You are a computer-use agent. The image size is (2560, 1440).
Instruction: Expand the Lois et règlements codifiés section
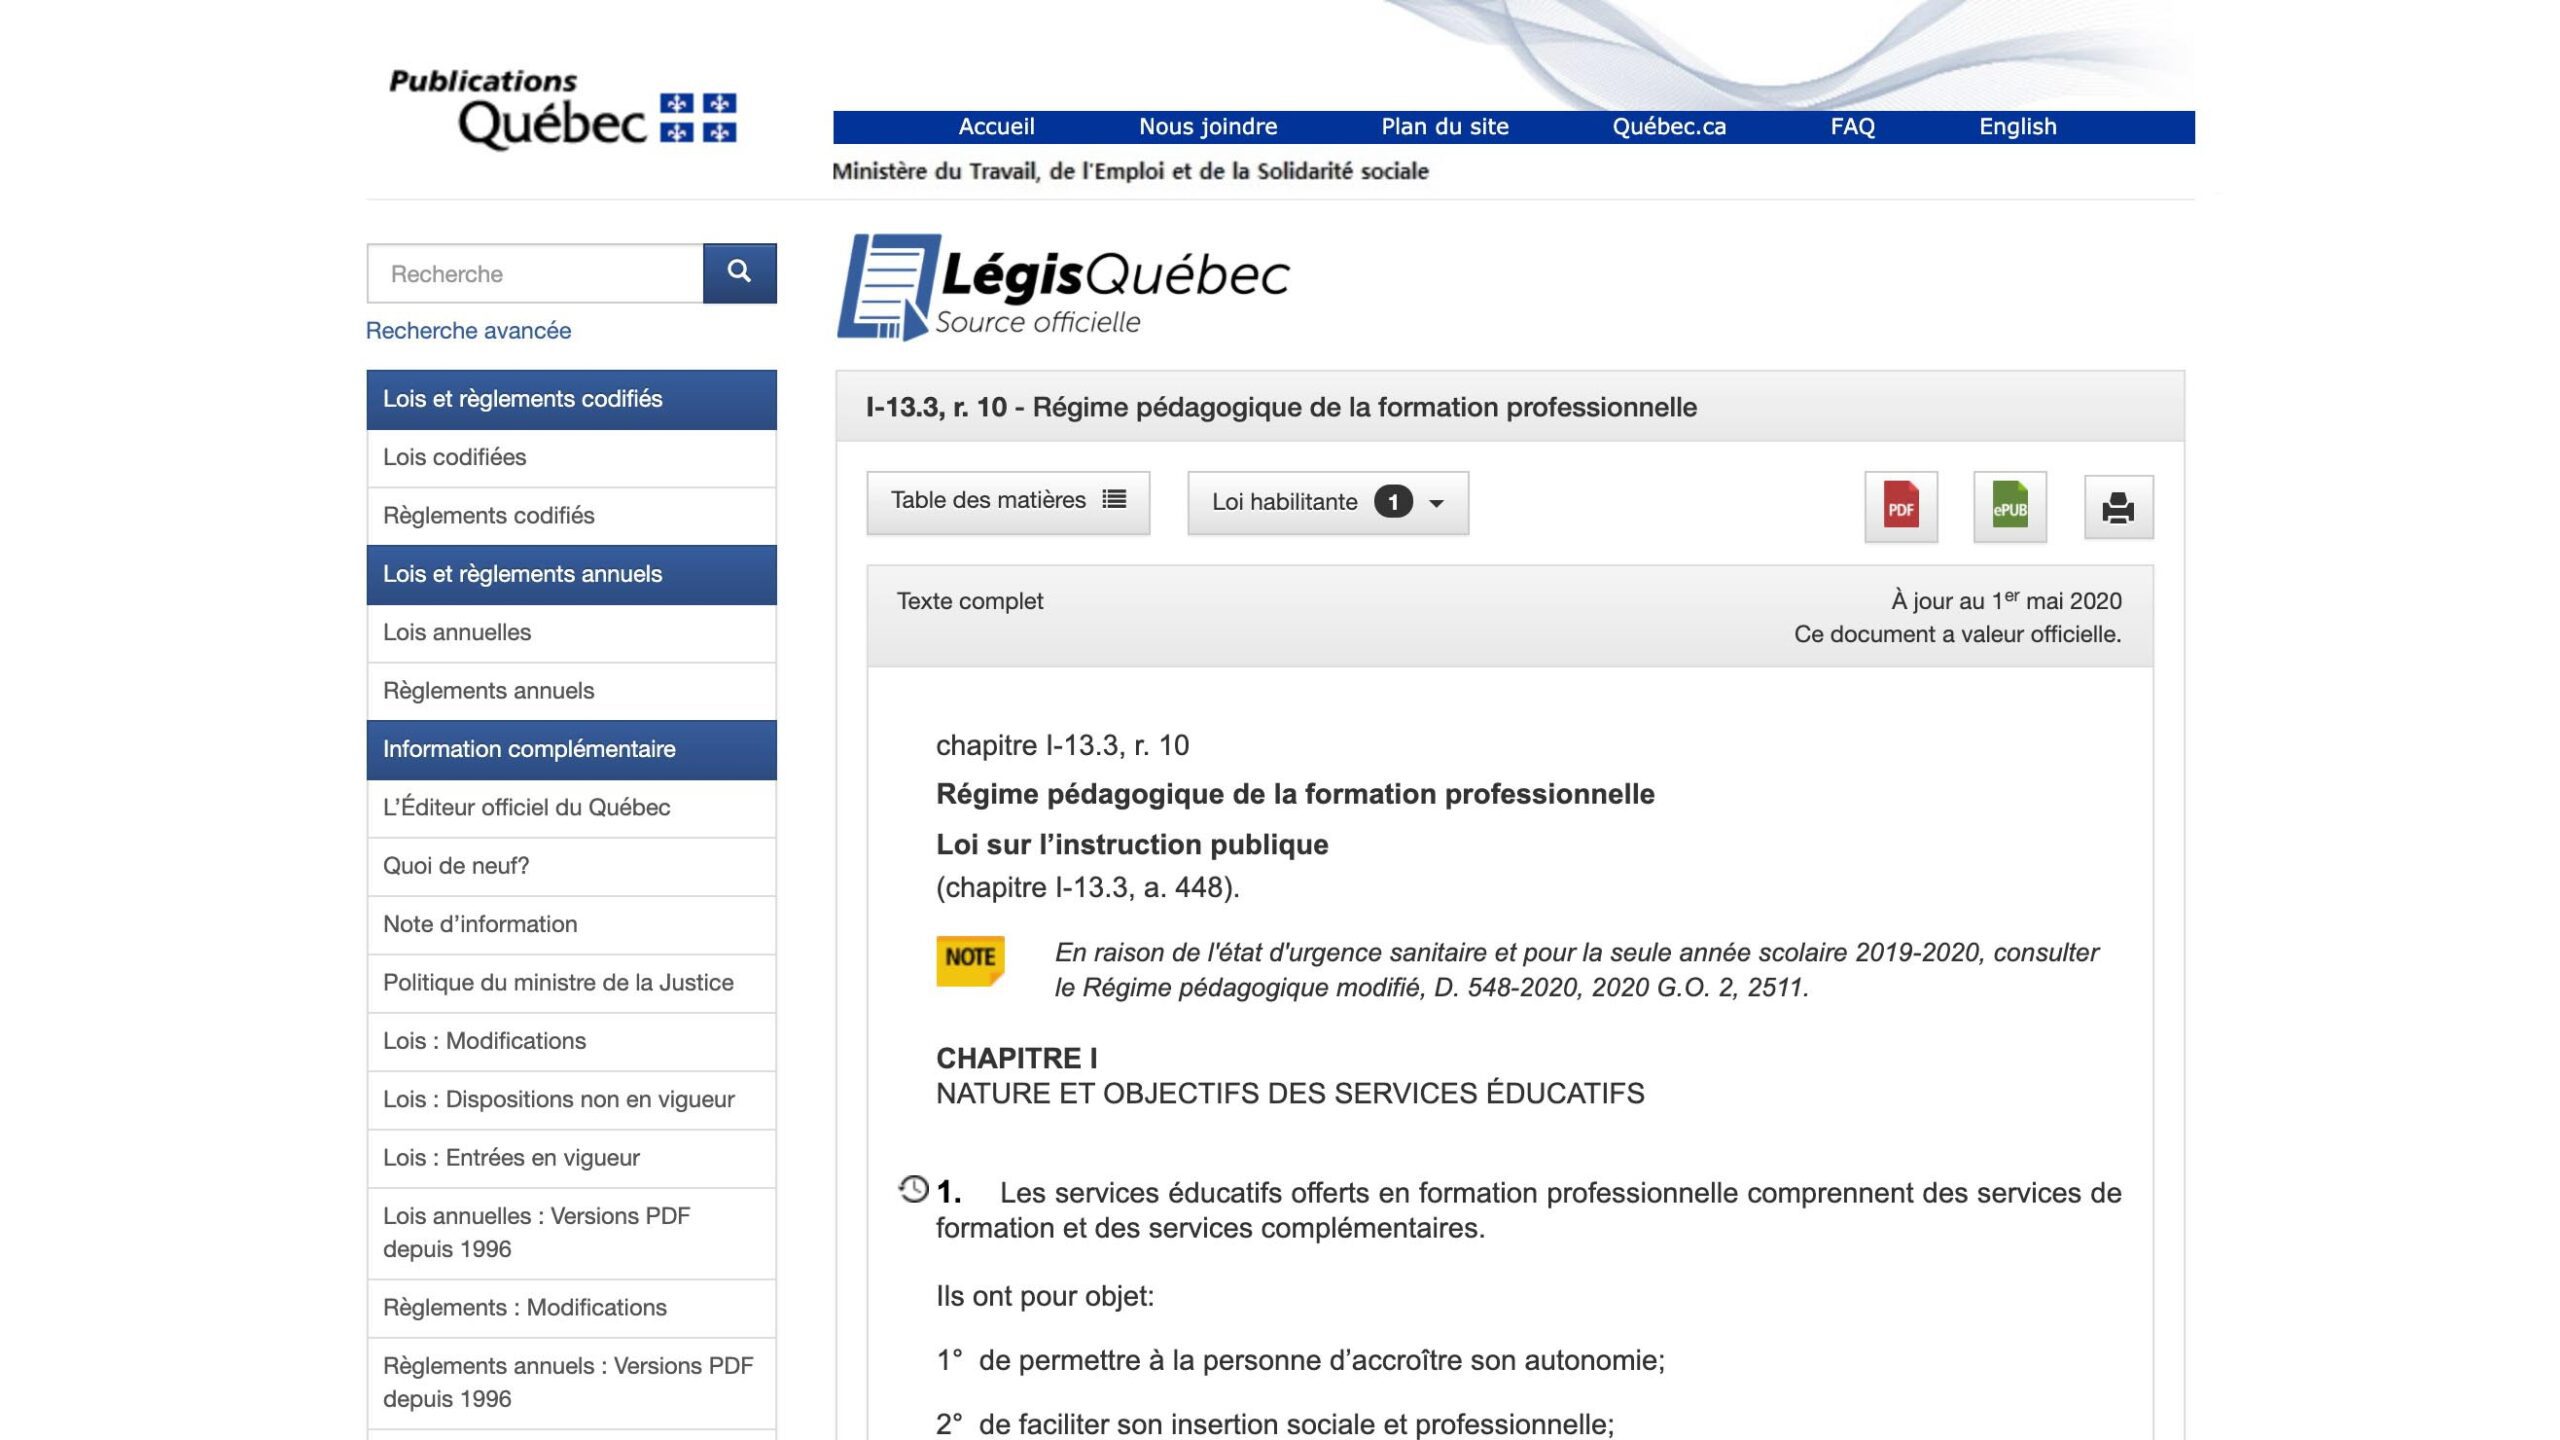tap(522, 398)
